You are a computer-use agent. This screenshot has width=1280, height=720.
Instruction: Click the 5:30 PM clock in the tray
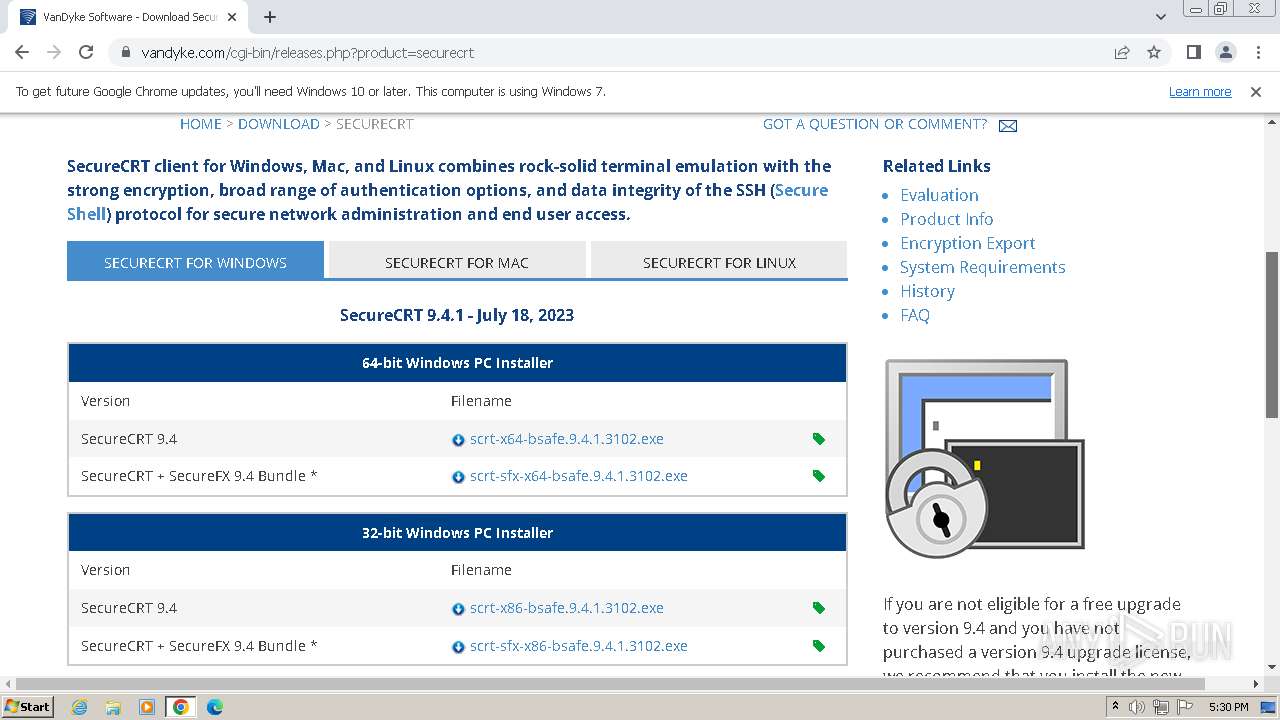click(1228, 707)
